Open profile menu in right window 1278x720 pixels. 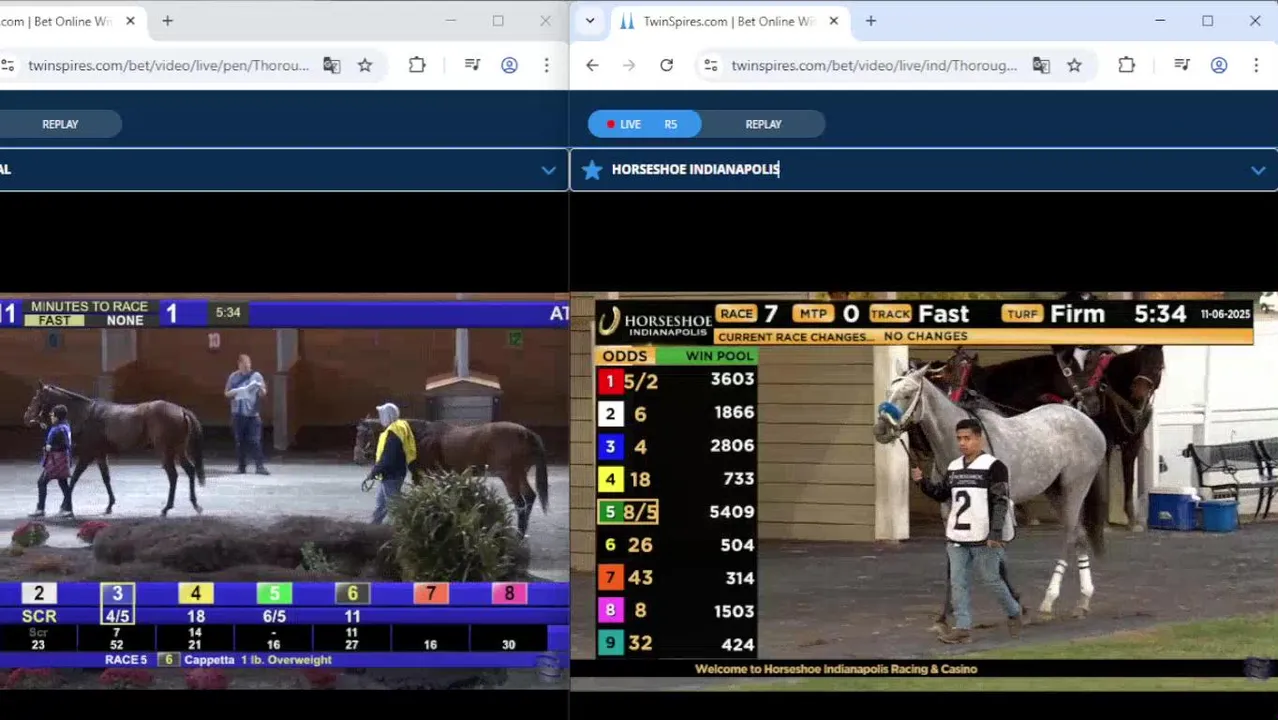pyautogui.click(x=1218, y=65)
